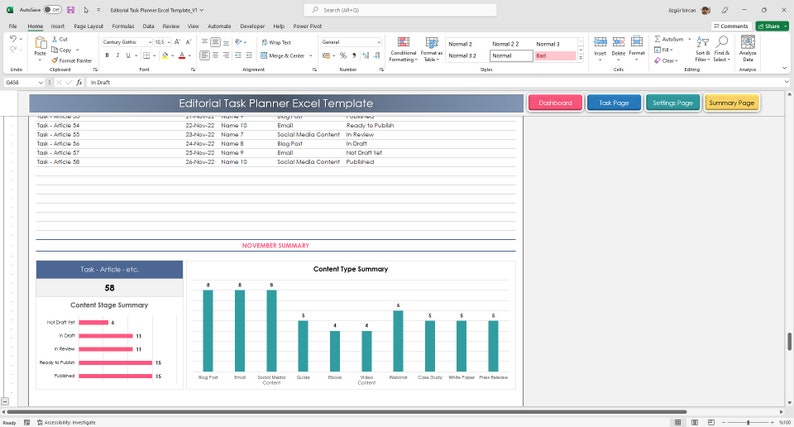Open the Clear dropdown
Screen dimensions: 794x427
[666, 60]
